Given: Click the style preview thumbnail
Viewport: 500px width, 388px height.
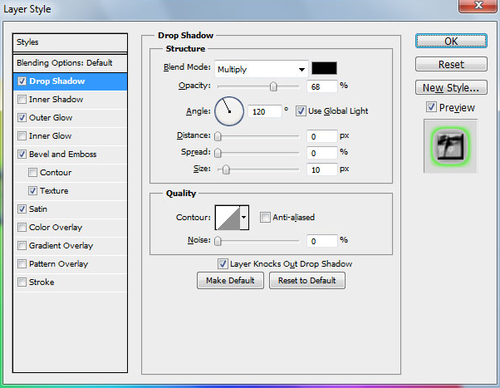Looking at the screenshot, I should click(x=450, y=146).
